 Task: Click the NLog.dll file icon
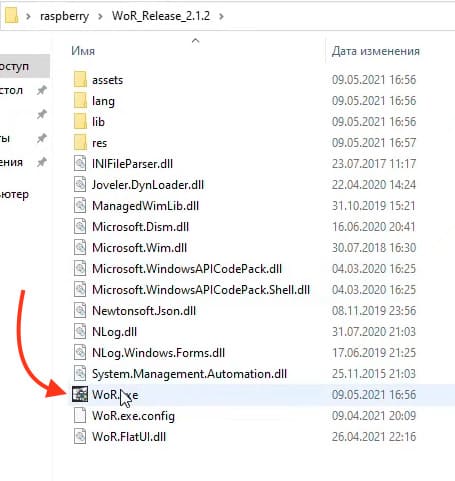coord(80,332)
